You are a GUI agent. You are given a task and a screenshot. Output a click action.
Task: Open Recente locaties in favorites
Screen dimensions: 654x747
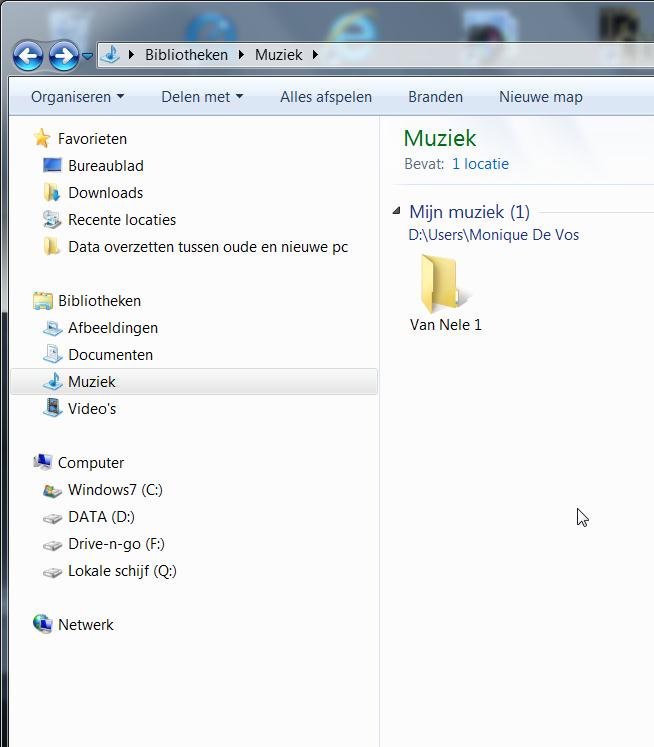tap(122, 220)
